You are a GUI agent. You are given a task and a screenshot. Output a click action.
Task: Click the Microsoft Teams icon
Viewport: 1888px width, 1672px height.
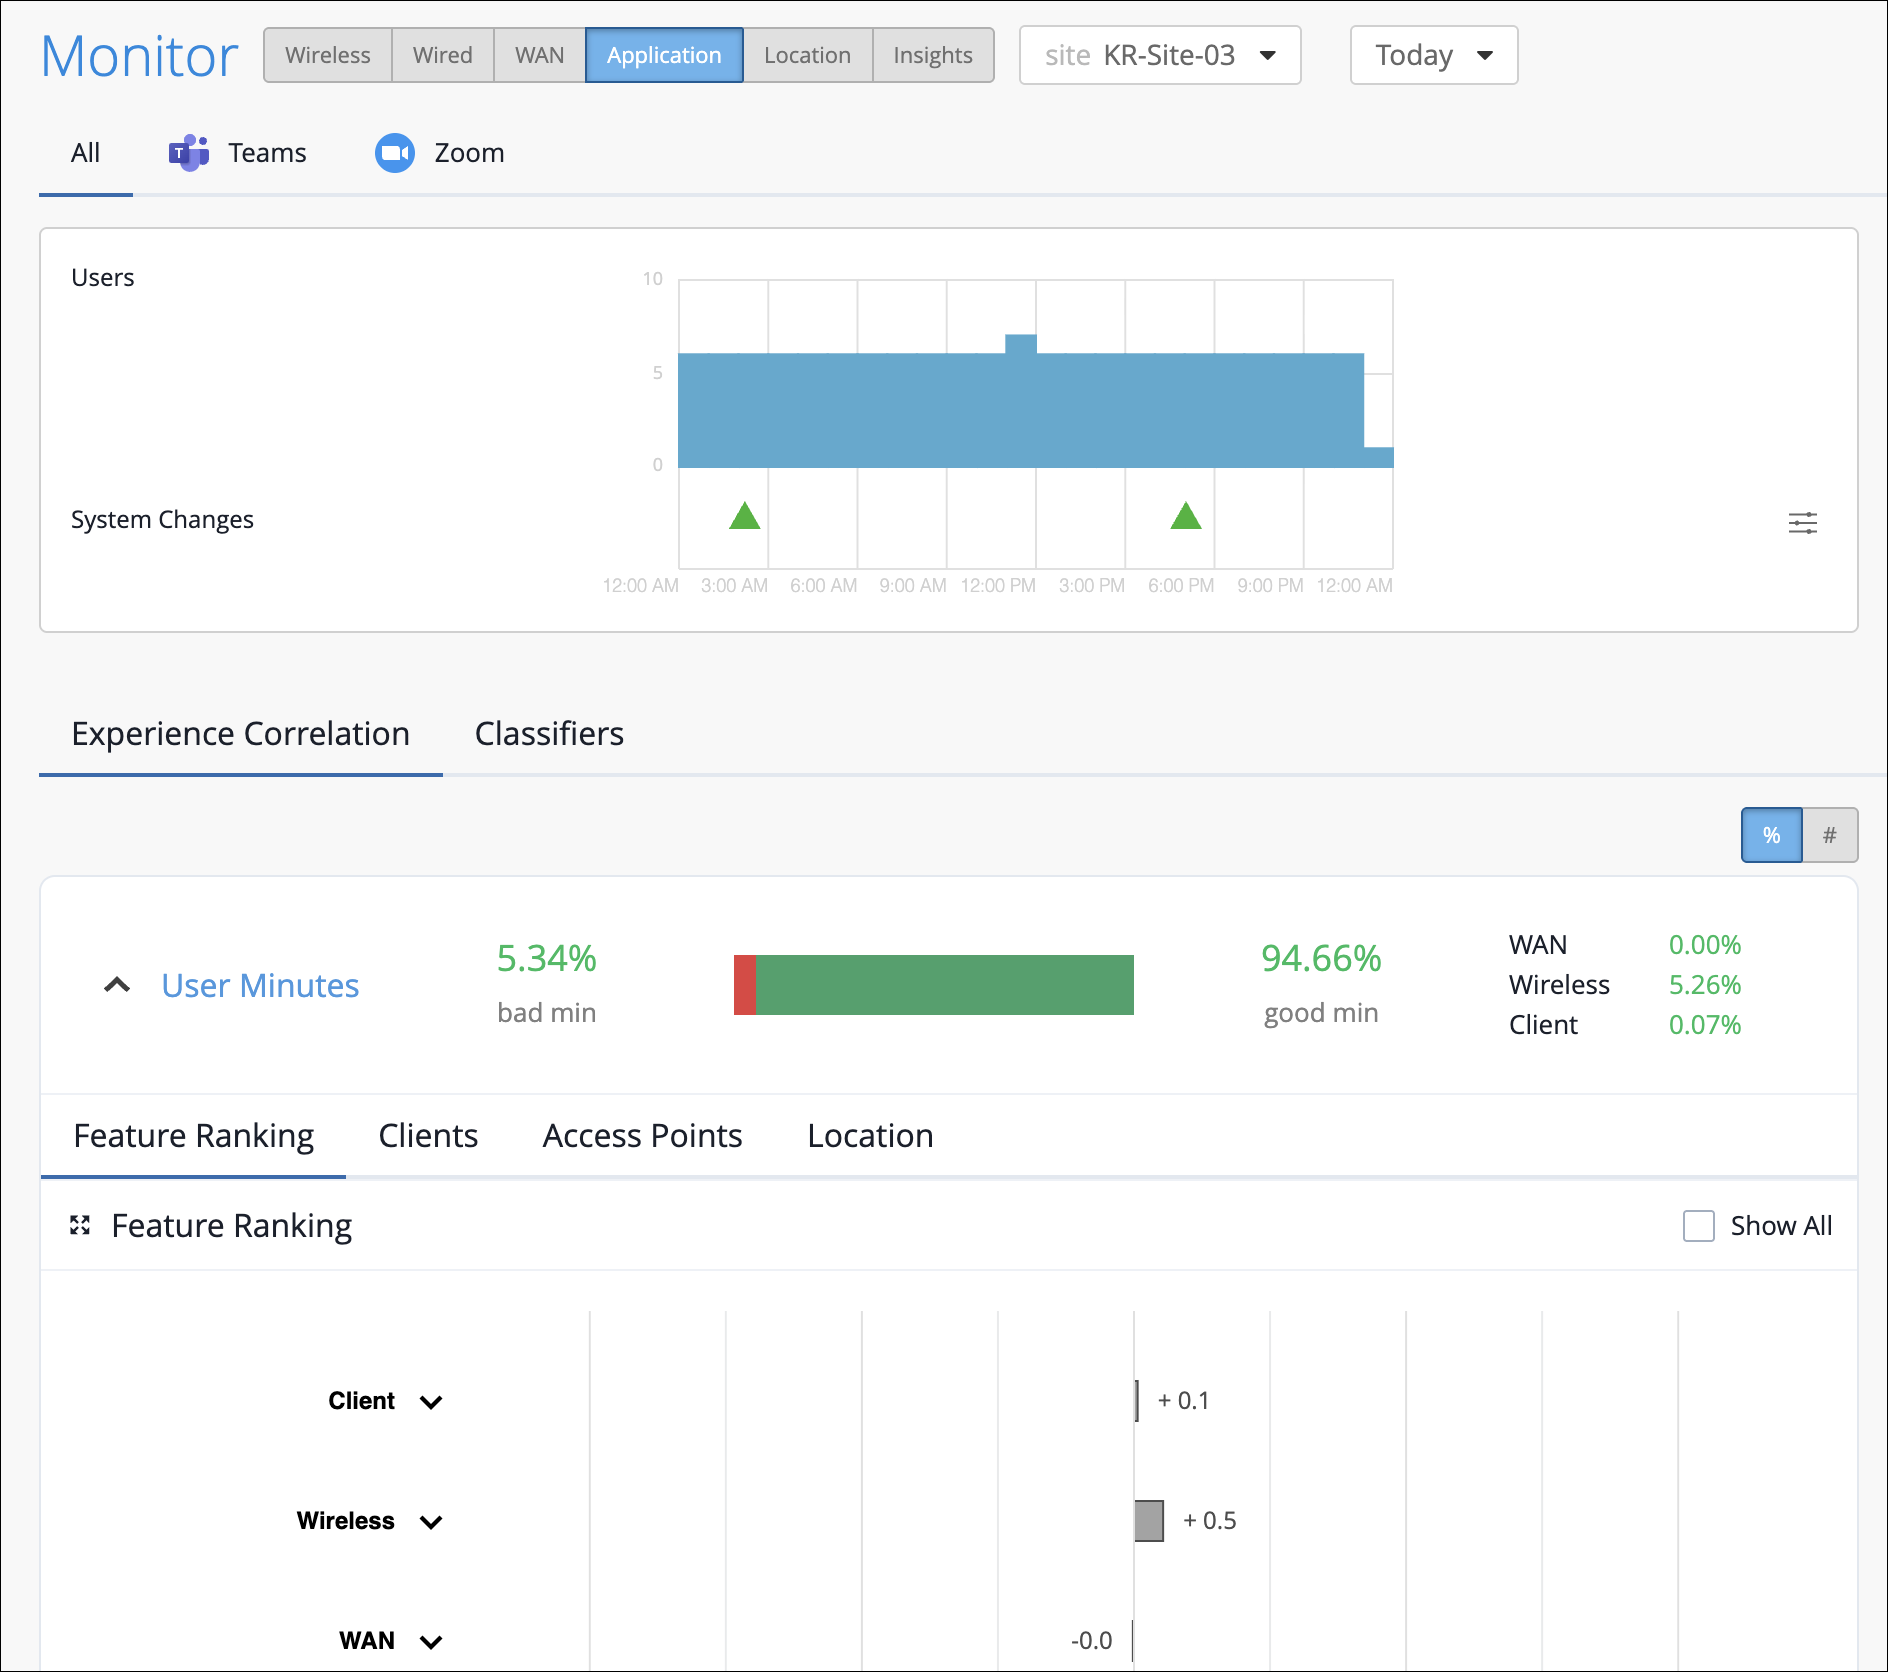[x=188, y=153]
